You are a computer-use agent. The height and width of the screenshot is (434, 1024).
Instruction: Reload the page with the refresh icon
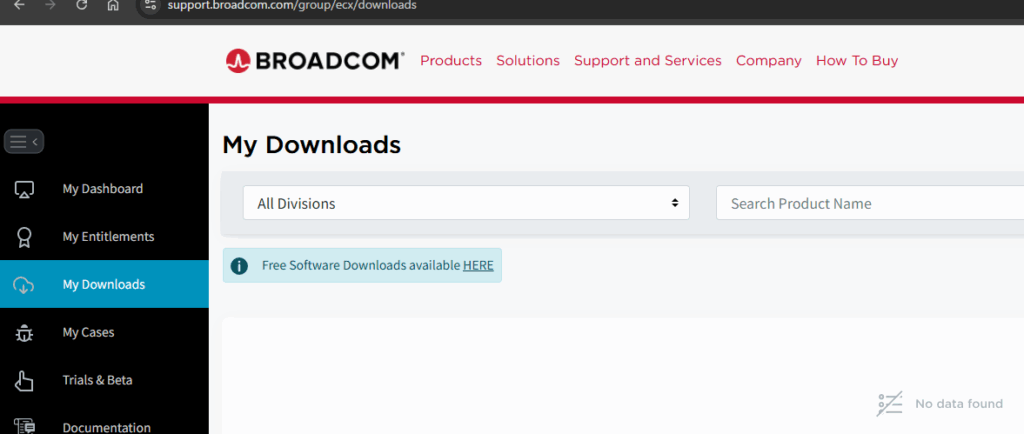coord(82,5)
